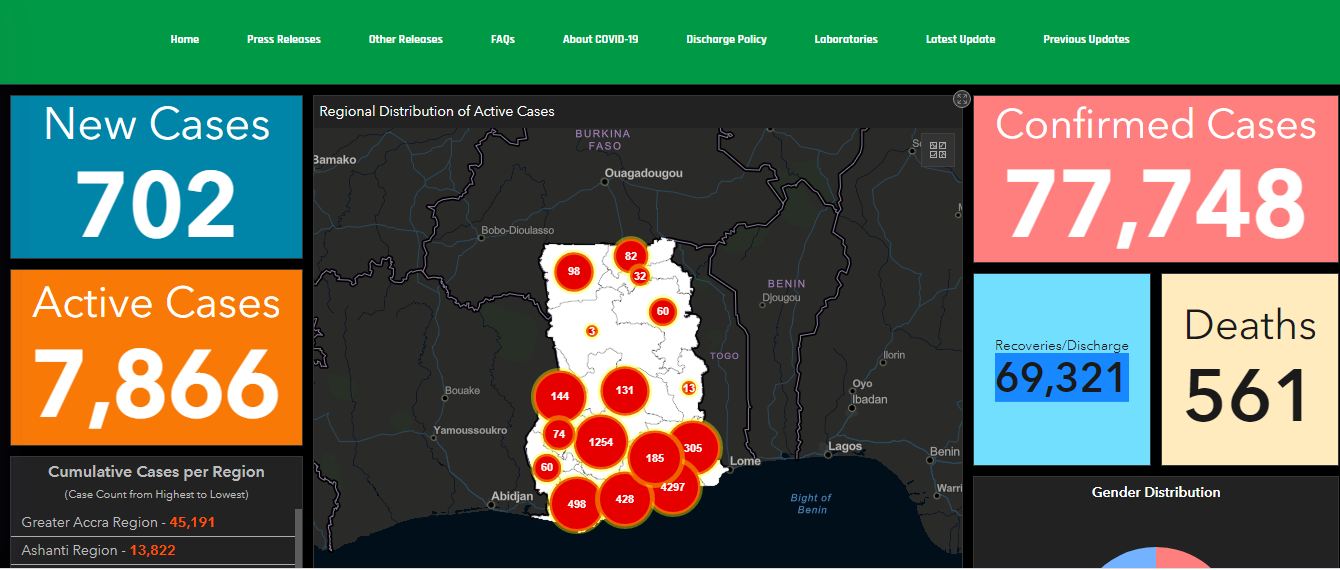Open the Previous Updates link
Viewport: 1340px width, 570px height.
1086,40
